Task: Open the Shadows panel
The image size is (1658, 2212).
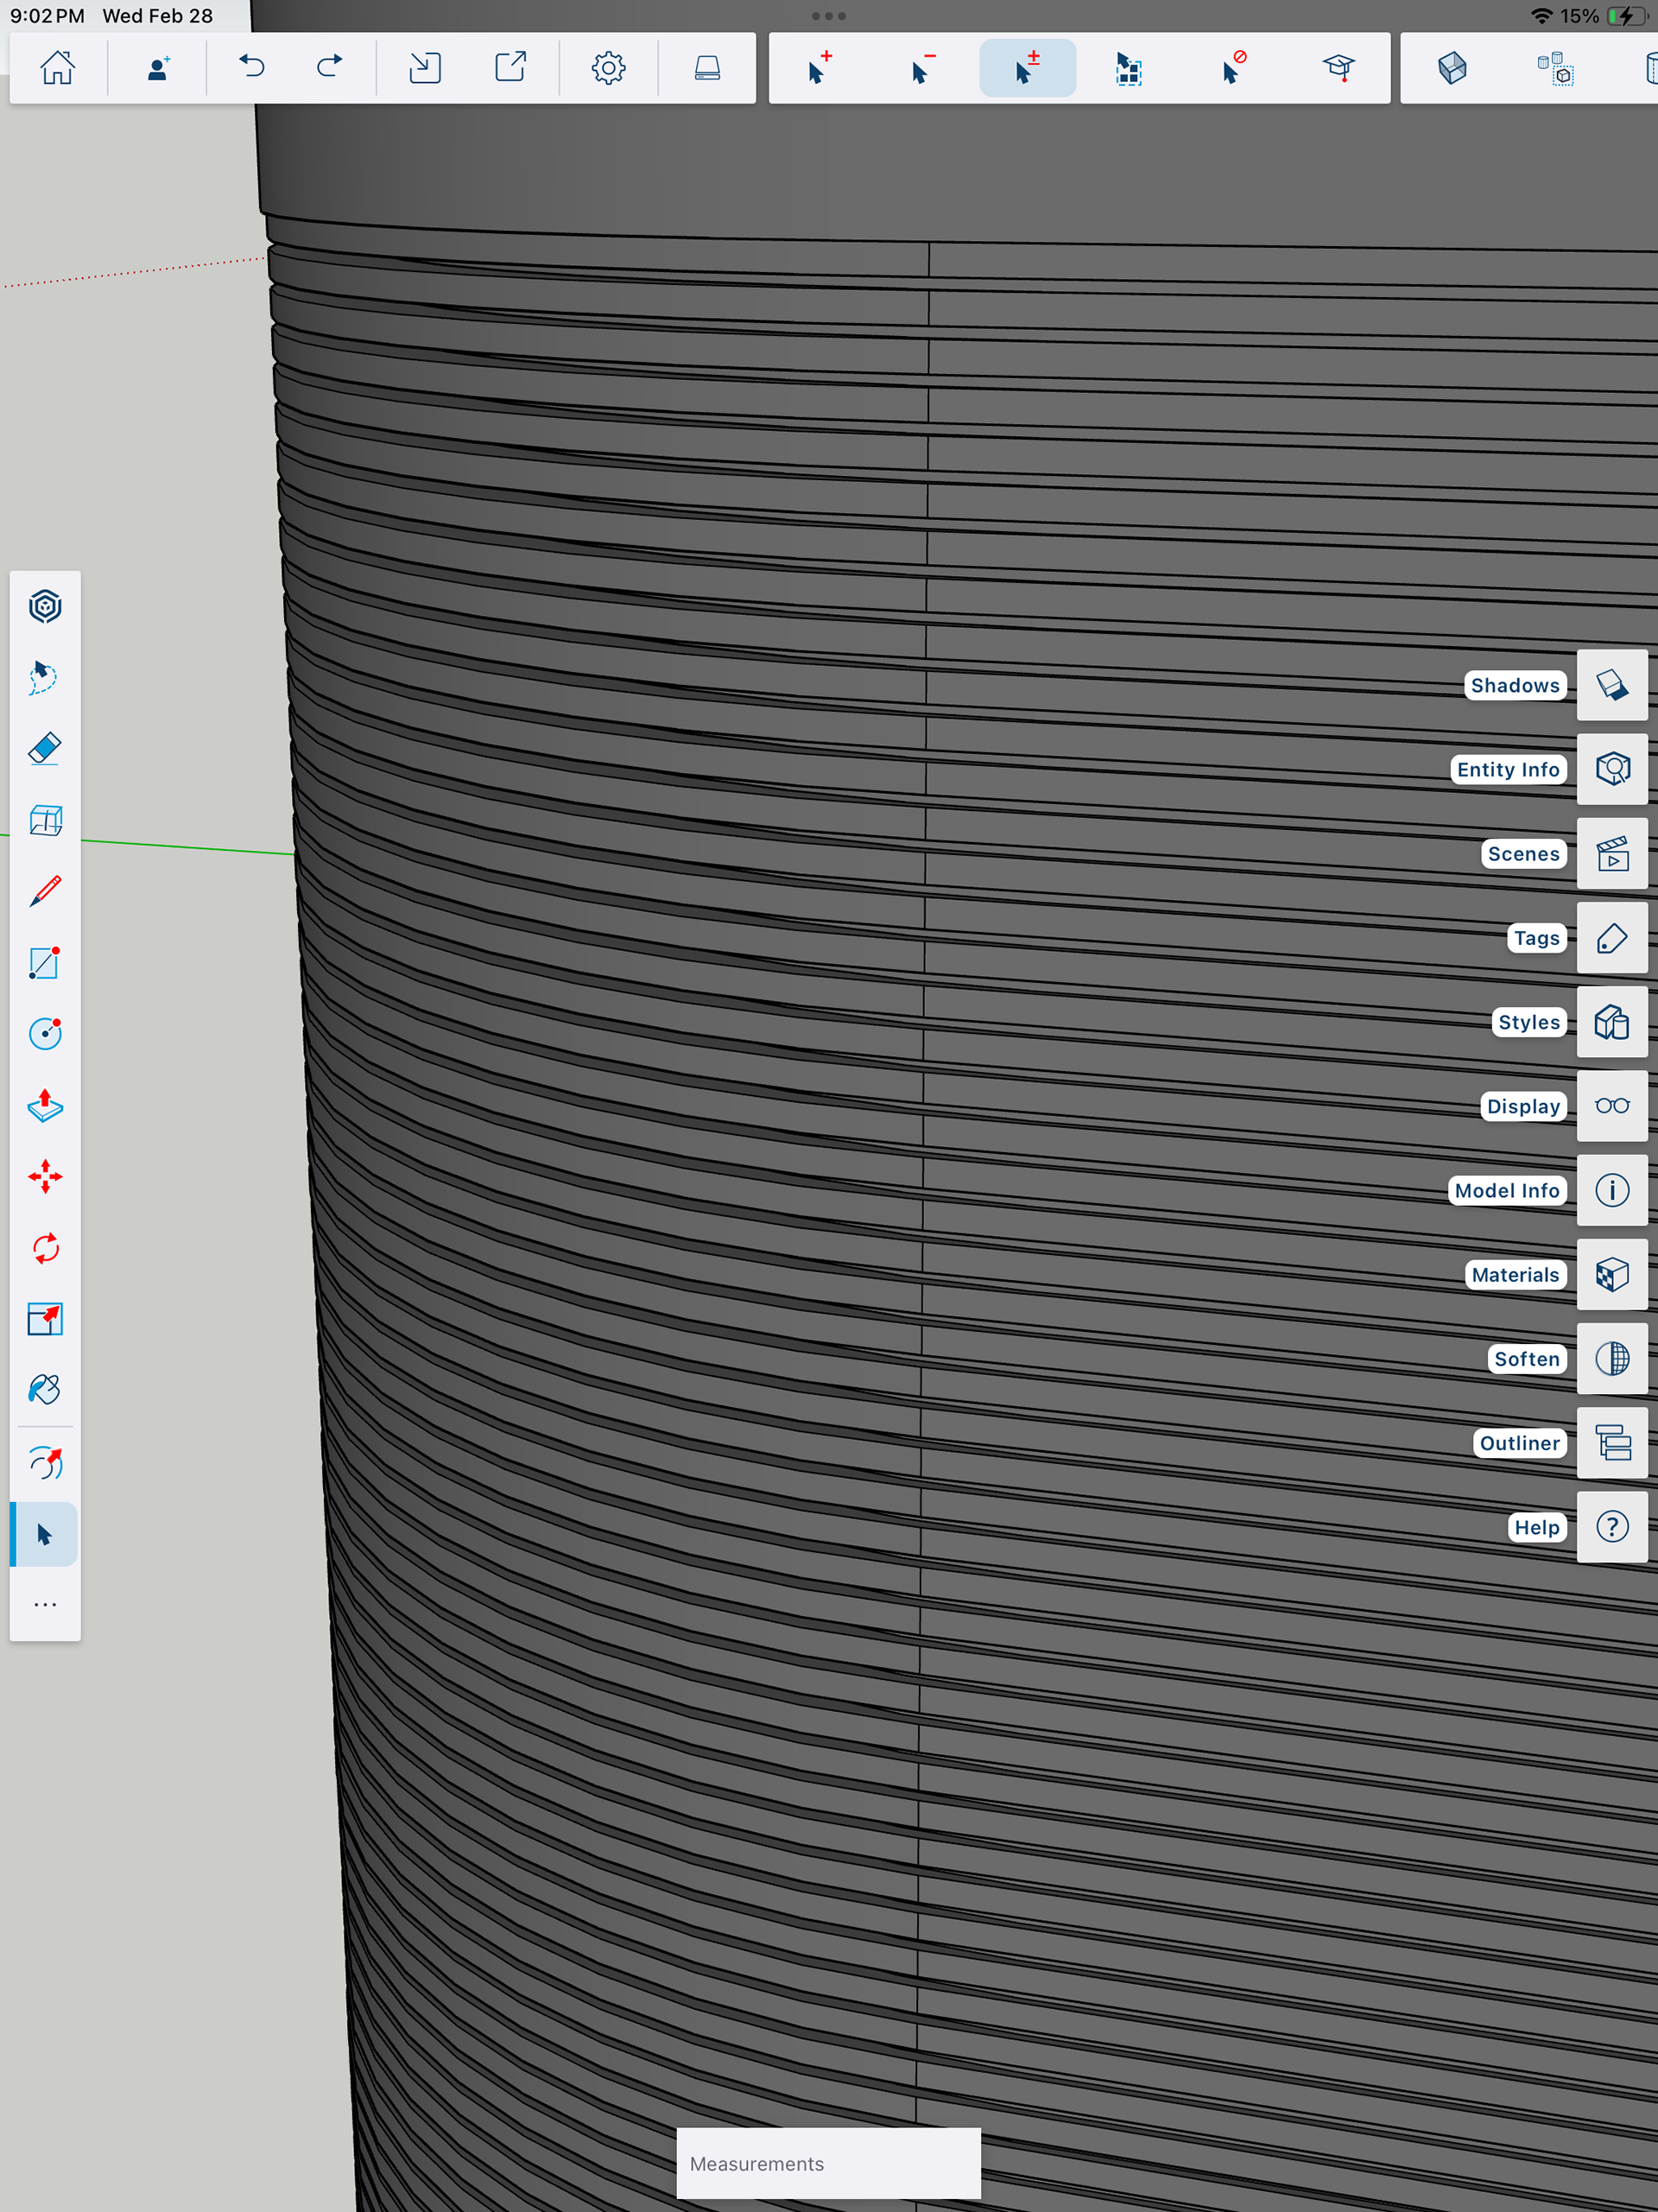Action: pyautogui.click(x=1612, y=685)
